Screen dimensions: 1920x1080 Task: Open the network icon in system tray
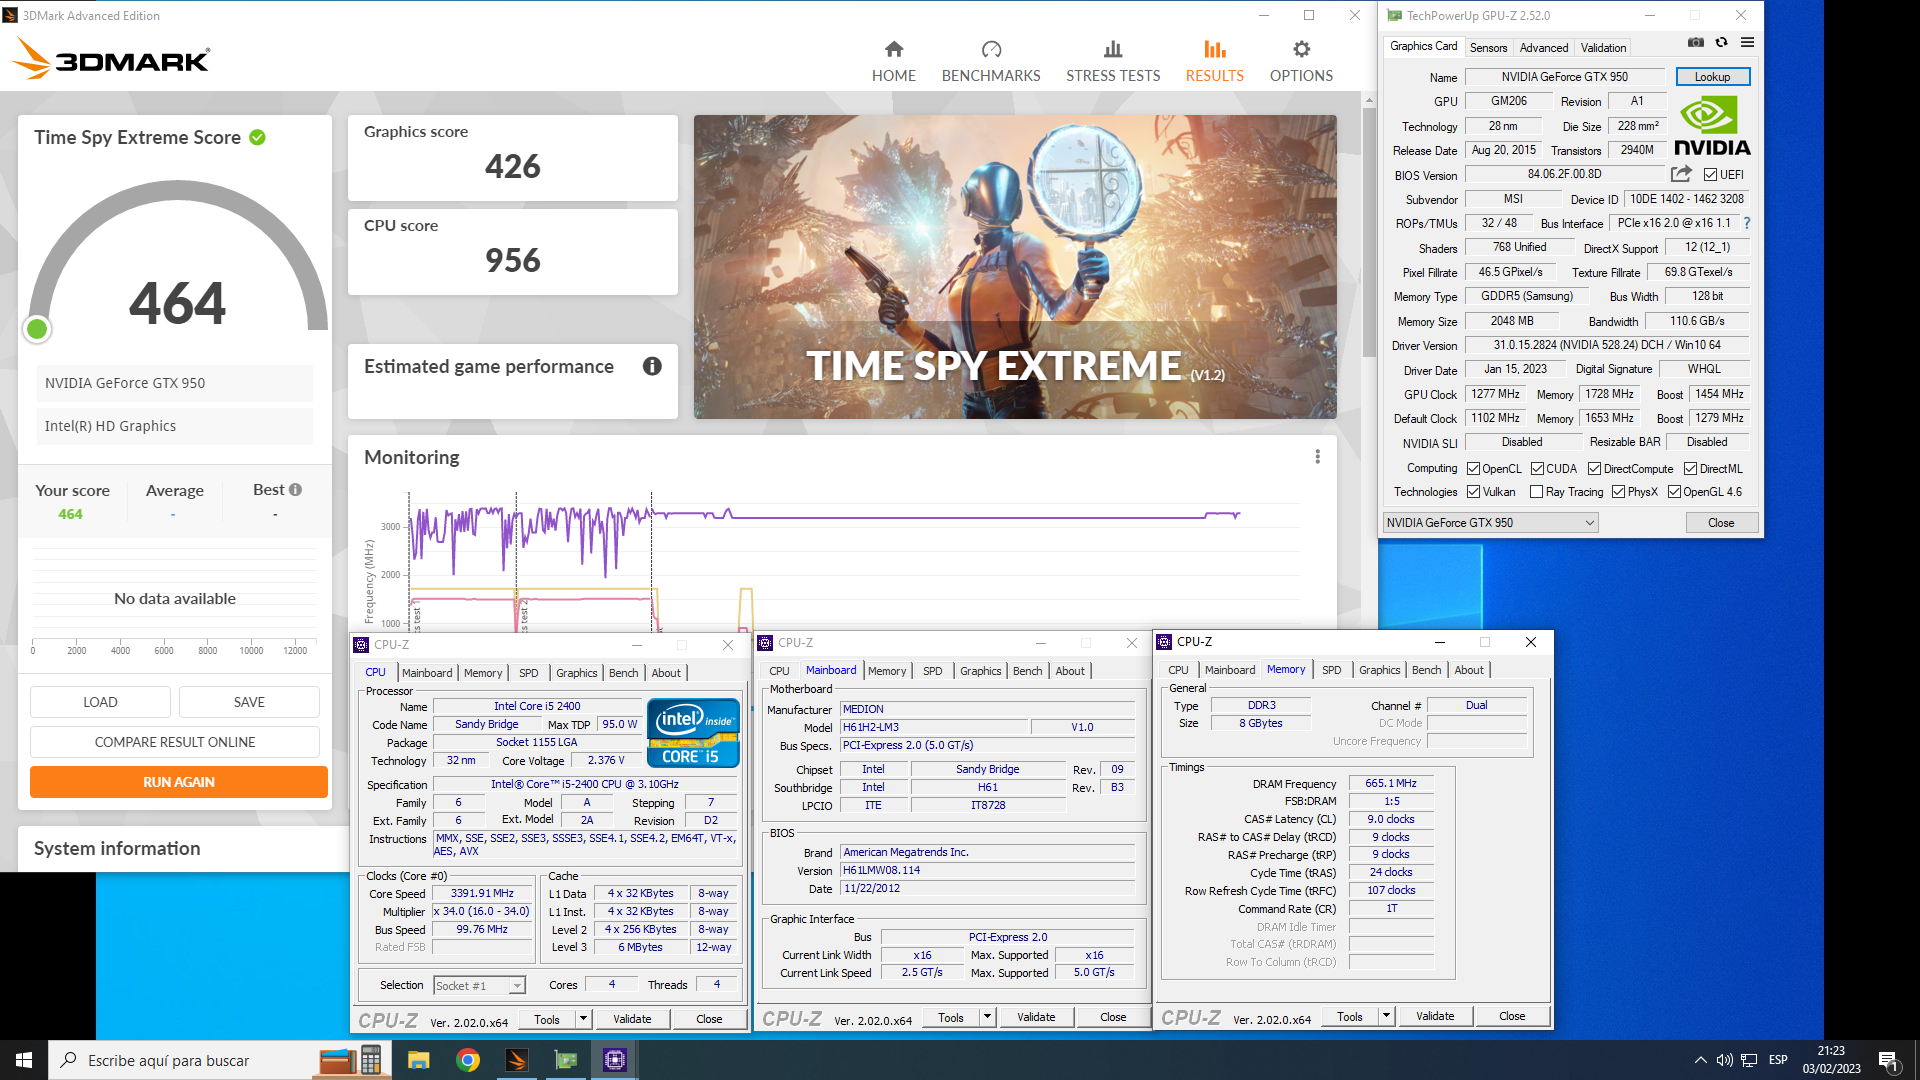tap(1749, 1060)
